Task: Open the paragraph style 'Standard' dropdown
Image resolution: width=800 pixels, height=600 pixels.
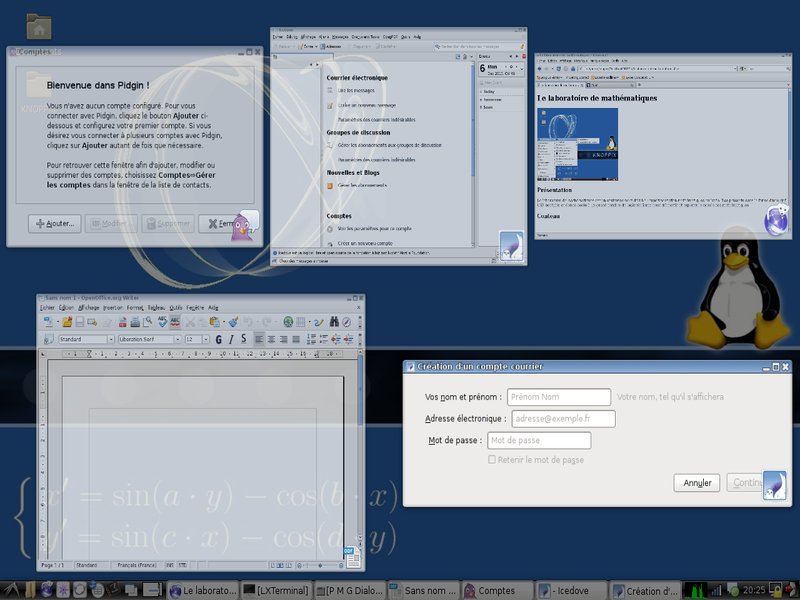Action: (111, 340)
